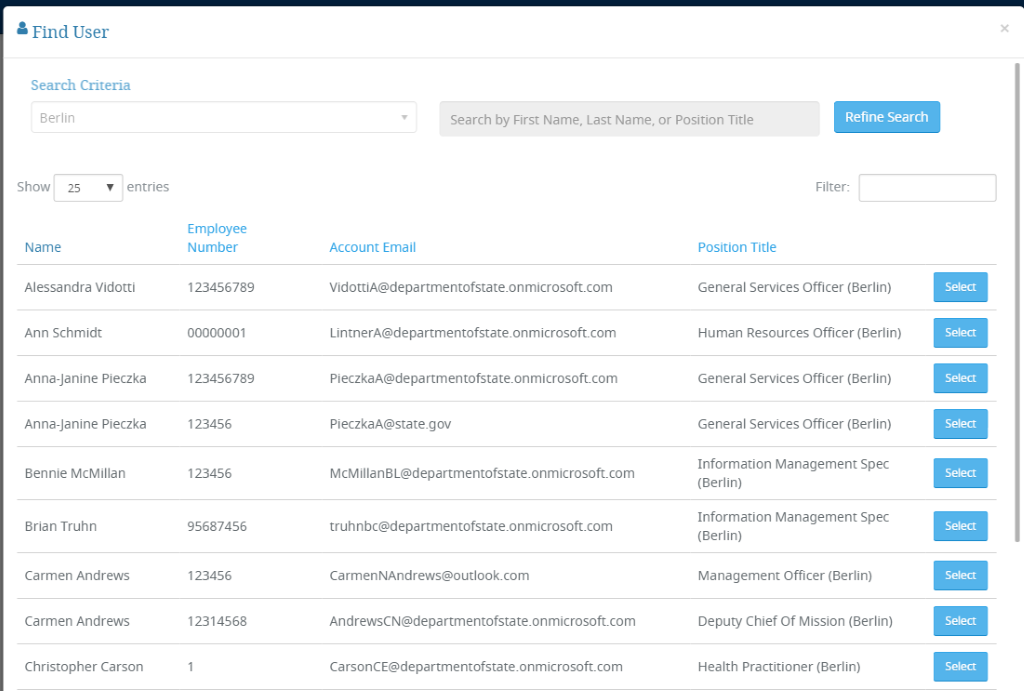The height and width of the screenshot is (691, 1024).
Task: Click the name Alessandra Vidotti
Action: (x=80, y=287)
